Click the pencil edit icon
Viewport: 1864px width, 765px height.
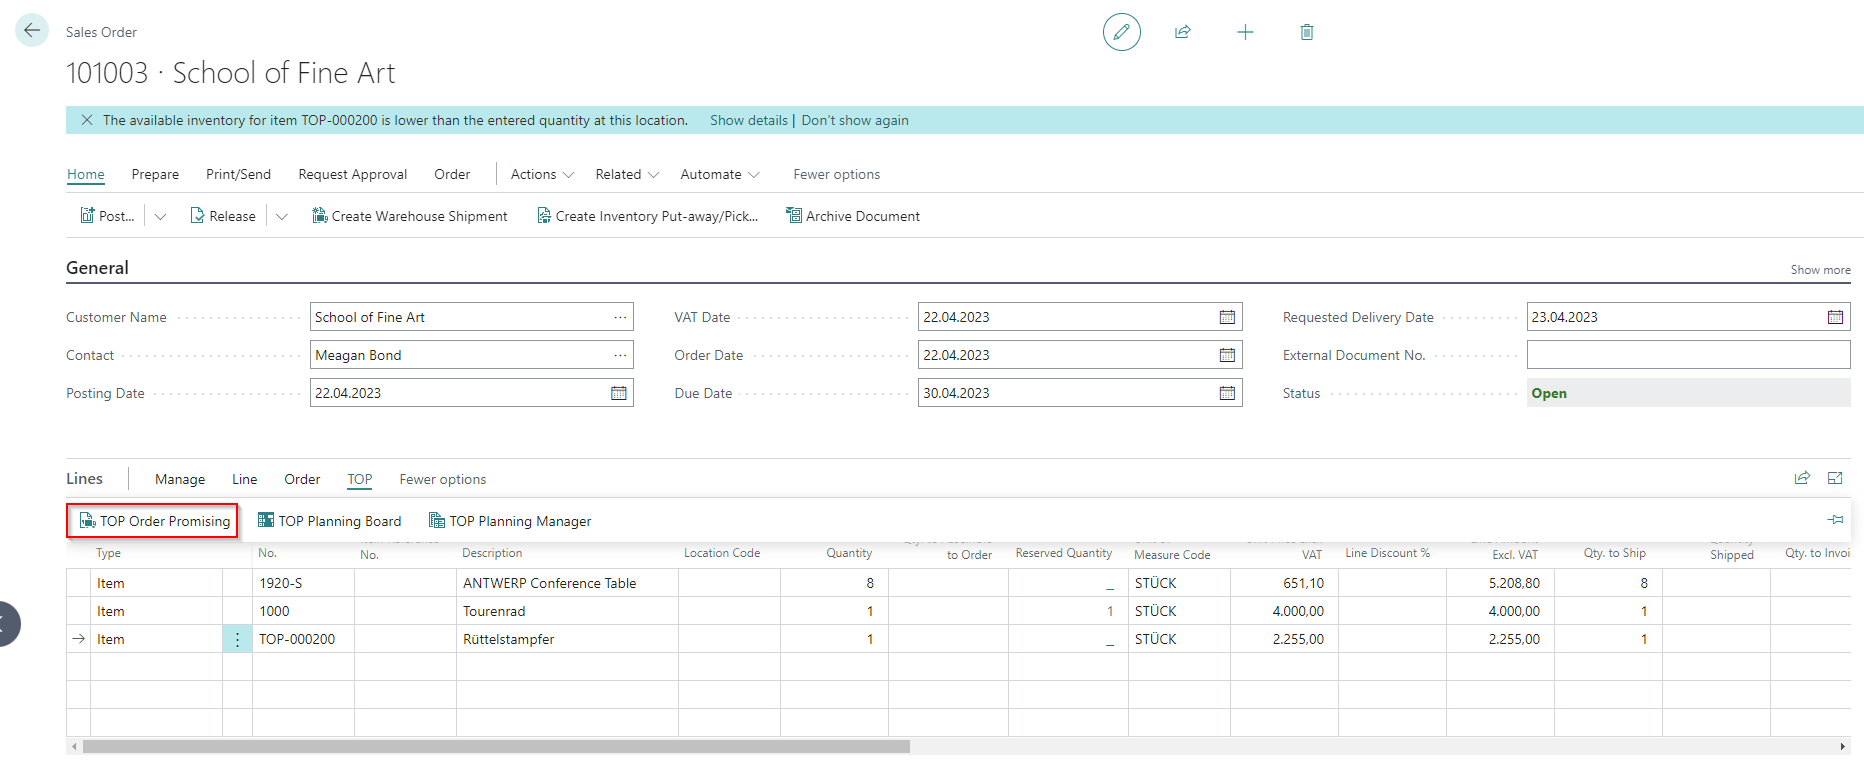point(1121,32)
